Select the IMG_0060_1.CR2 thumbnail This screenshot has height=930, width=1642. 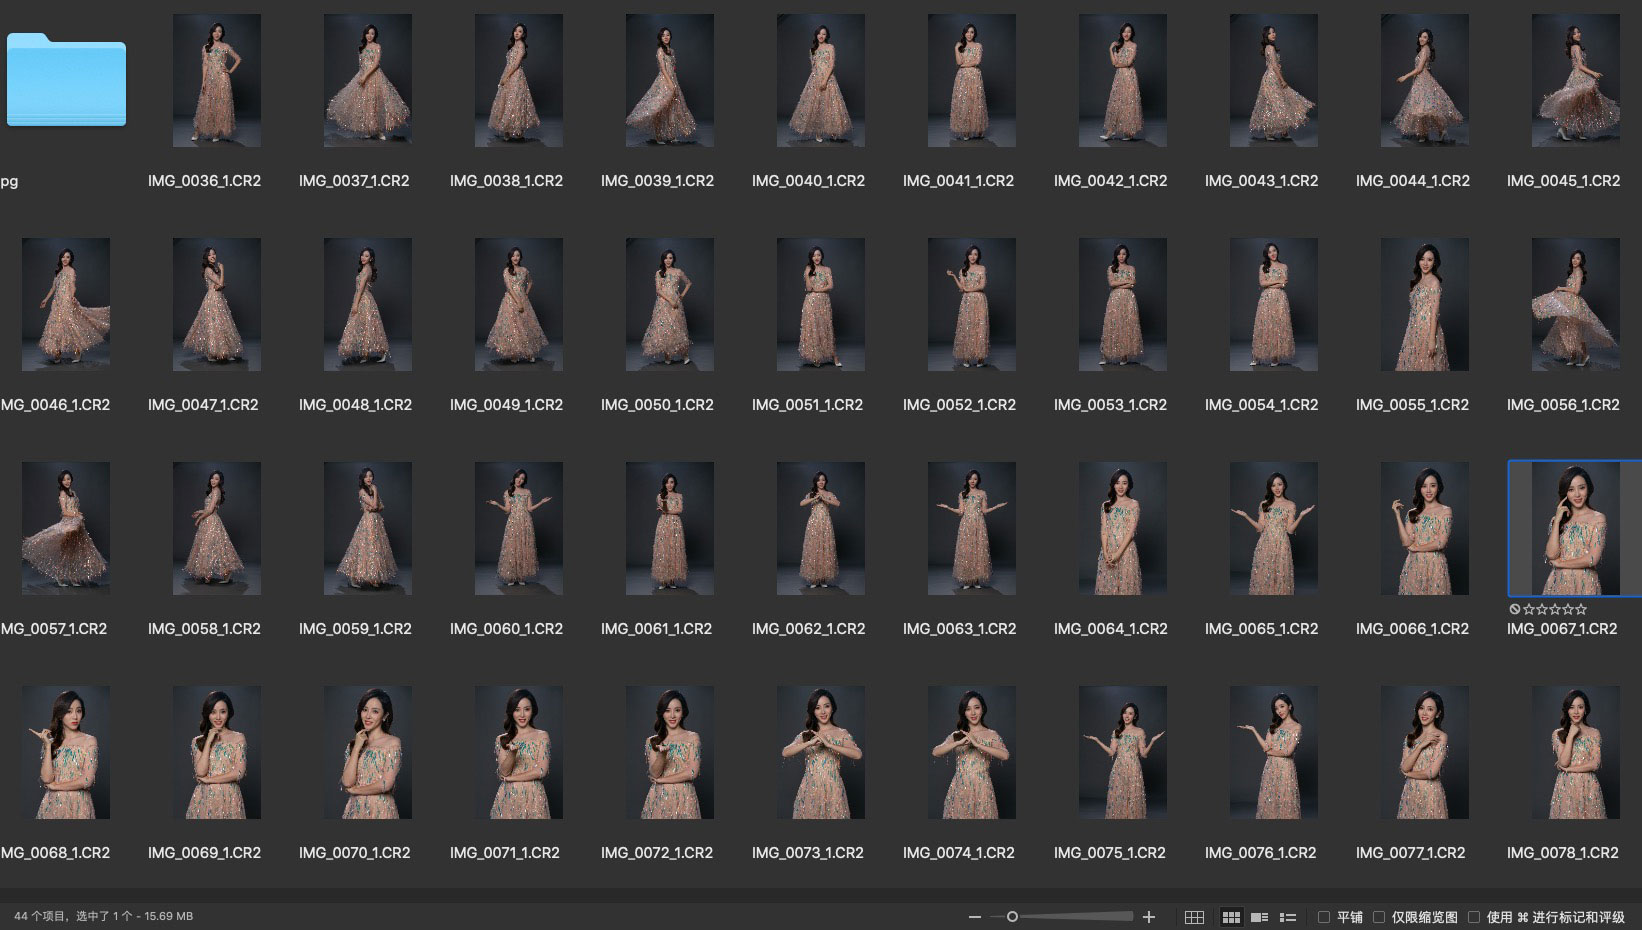click(518, 528)
